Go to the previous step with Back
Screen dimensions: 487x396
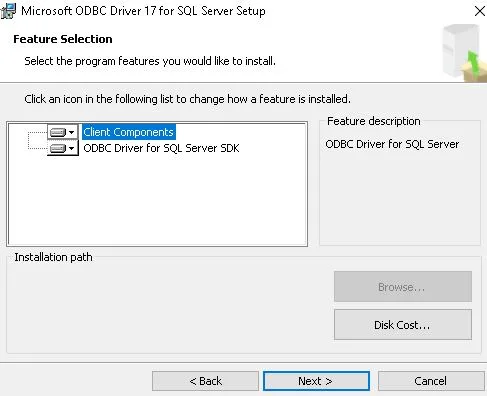pyautogui.click(x=205, y=381)
